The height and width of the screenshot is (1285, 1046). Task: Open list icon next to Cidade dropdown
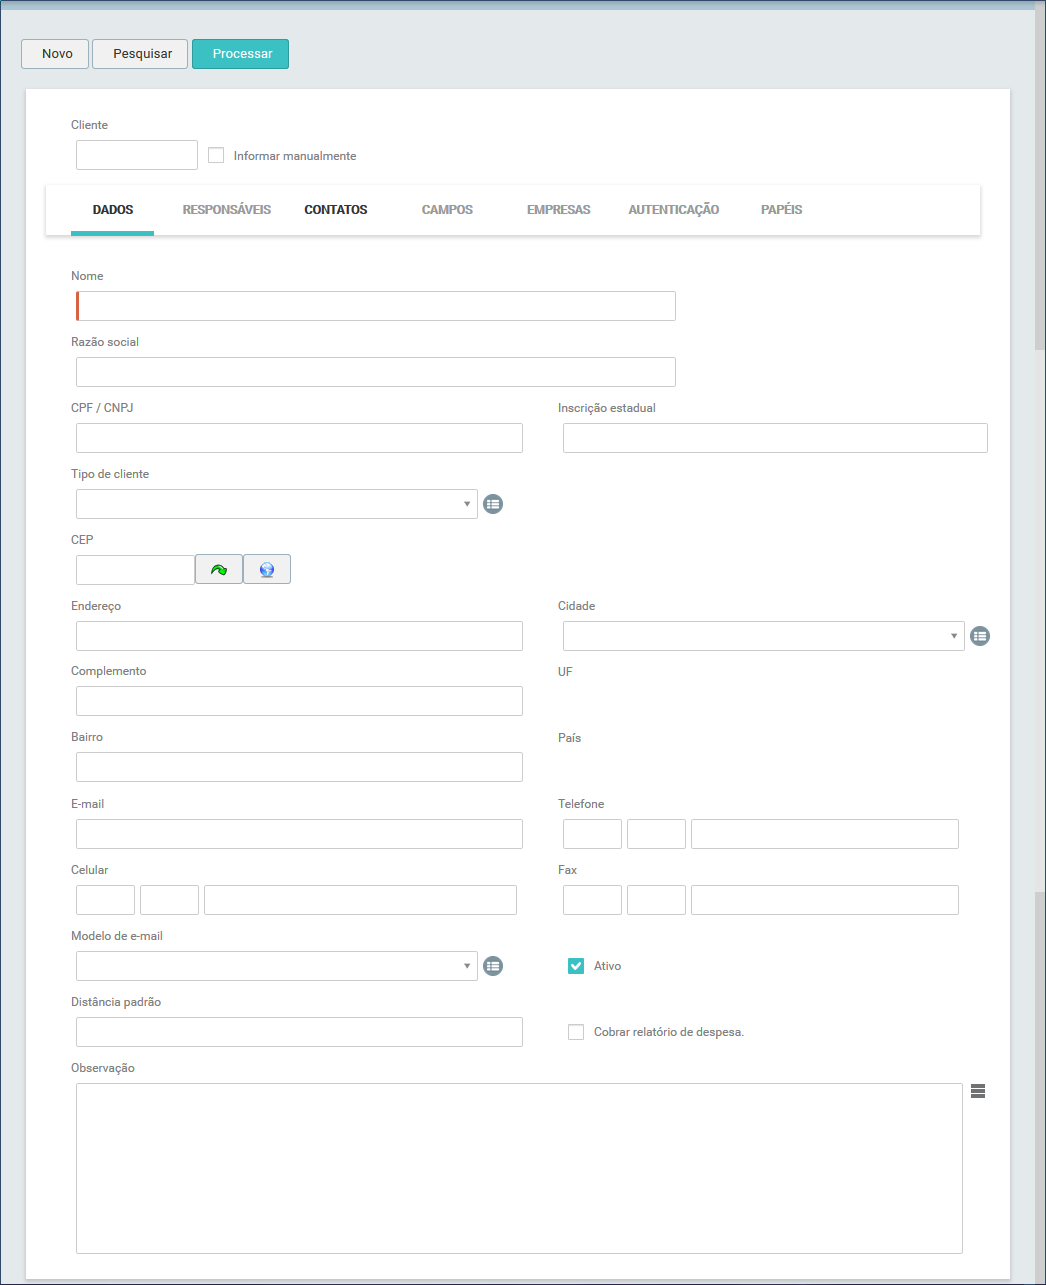(x=980, y=636)
